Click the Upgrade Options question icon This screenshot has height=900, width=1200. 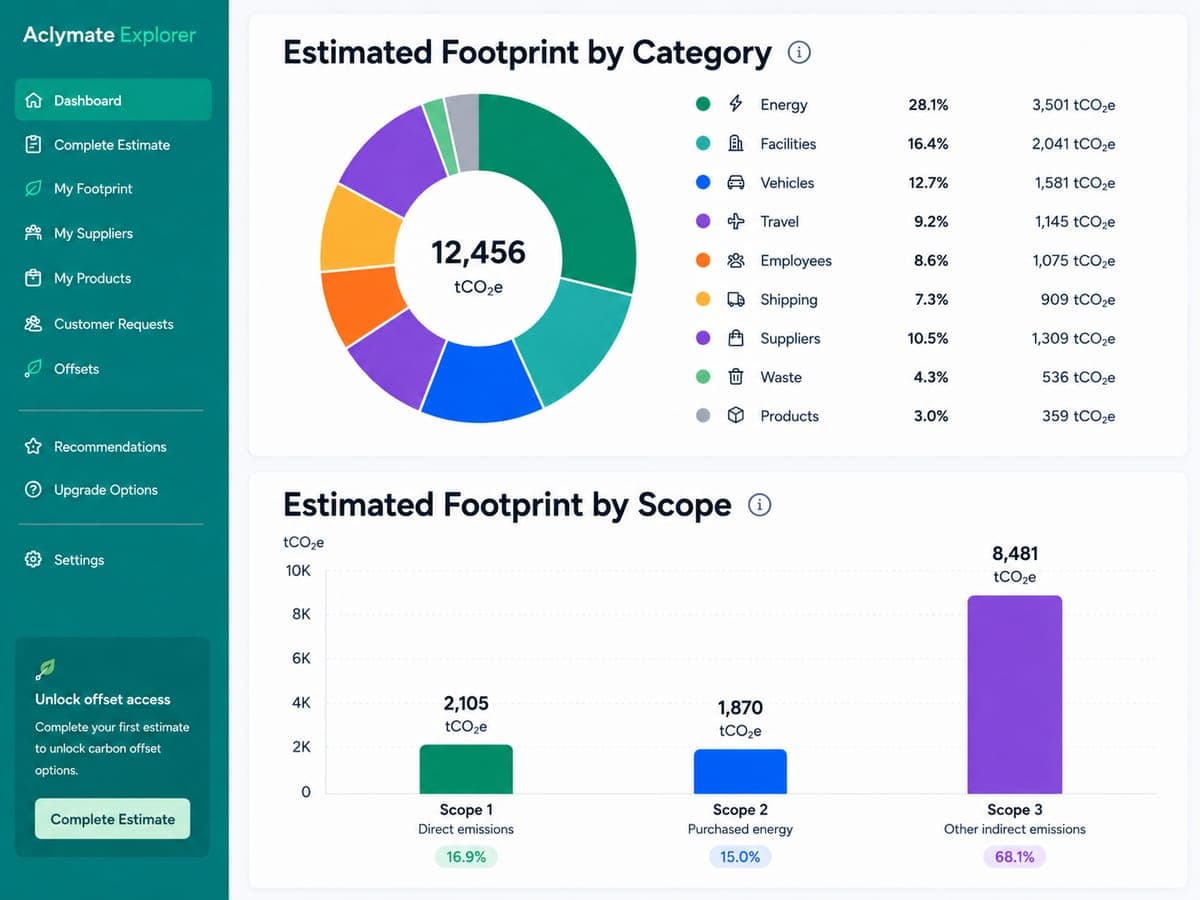[x=33, y=490]
